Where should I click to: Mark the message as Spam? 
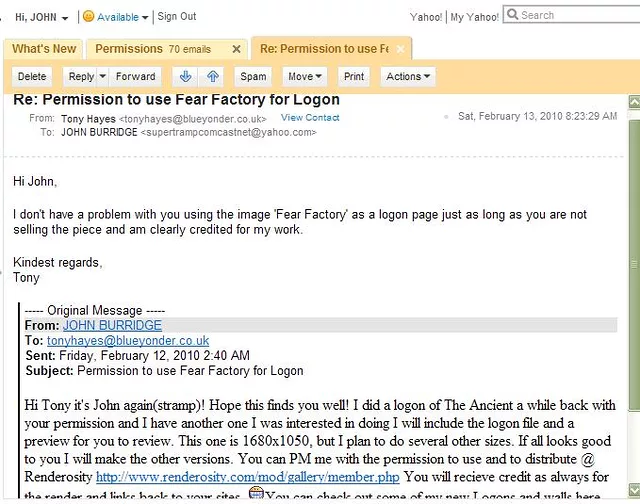pyautogui.click(x=253, y=76)
